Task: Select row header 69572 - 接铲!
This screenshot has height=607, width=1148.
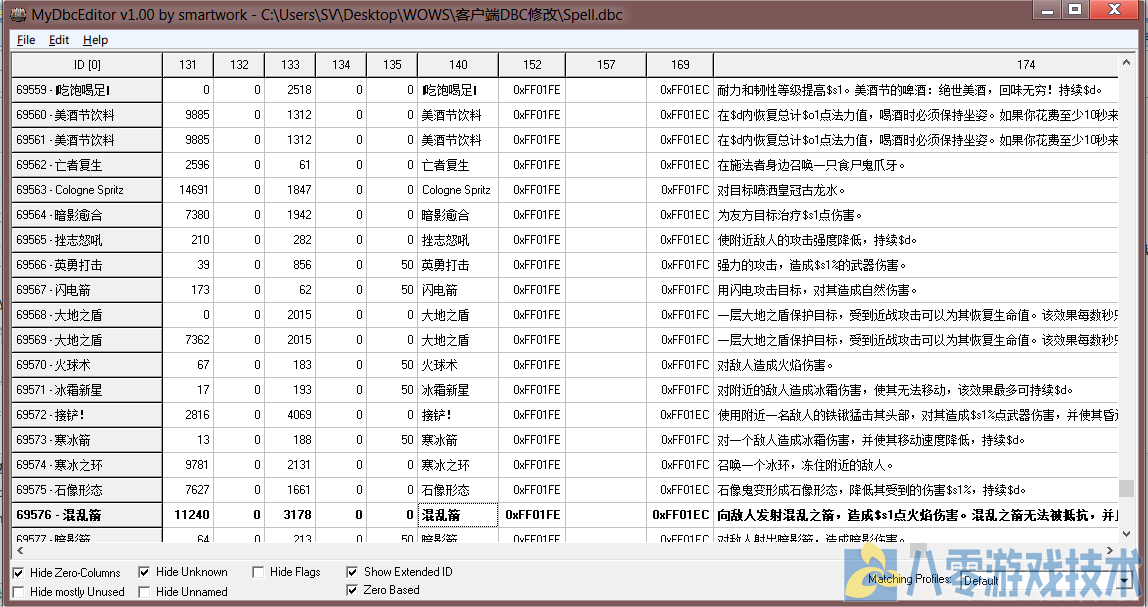Action: (x=86, y=414)
